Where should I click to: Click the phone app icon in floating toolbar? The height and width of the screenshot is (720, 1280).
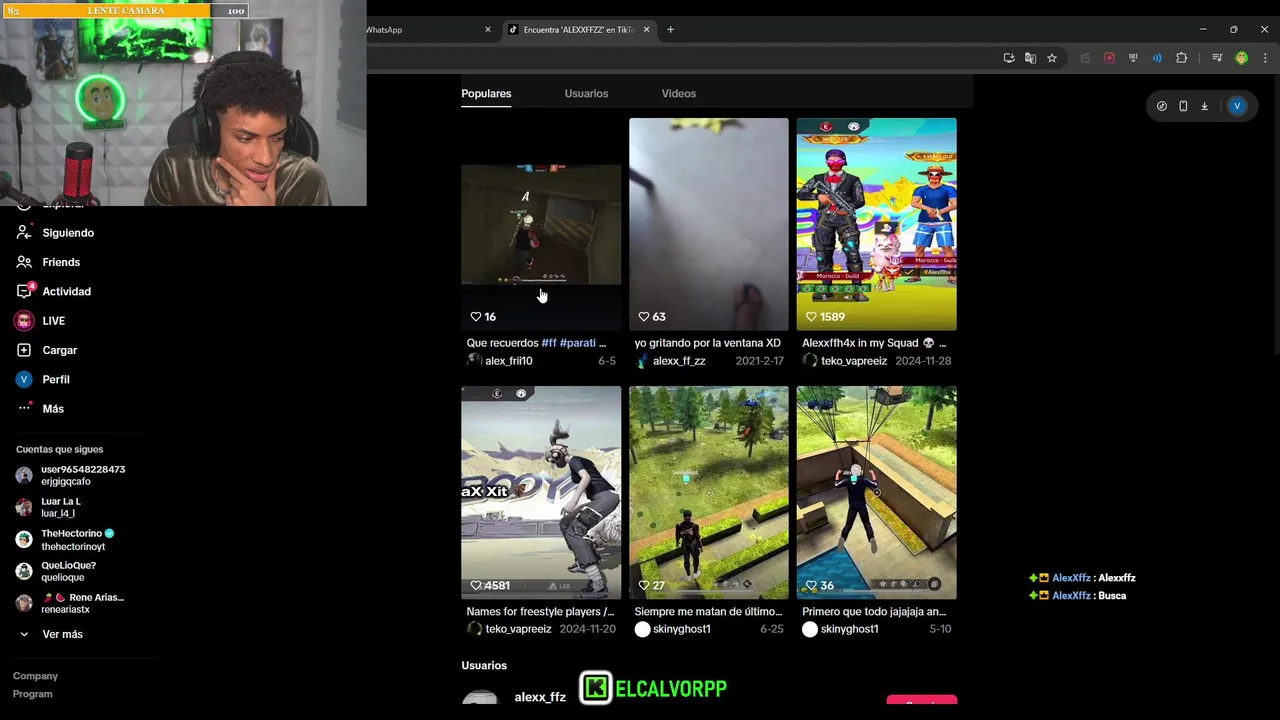[1183, 106]
